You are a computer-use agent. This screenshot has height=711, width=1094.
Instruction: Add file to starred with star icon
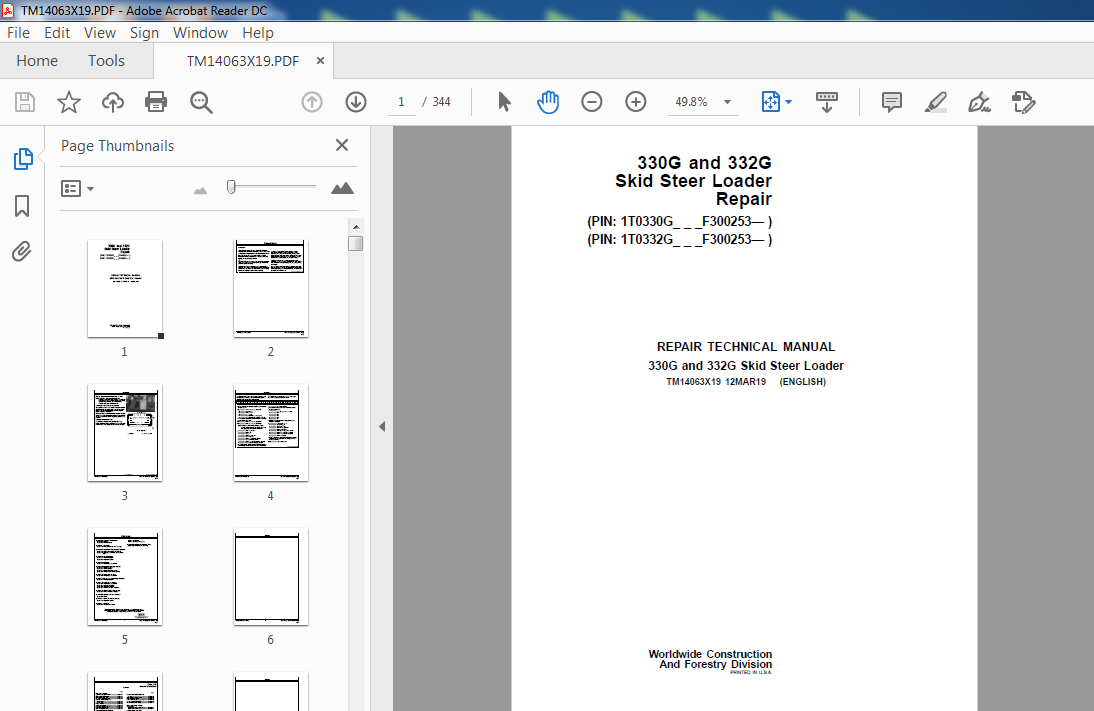(x=68, y=102)
